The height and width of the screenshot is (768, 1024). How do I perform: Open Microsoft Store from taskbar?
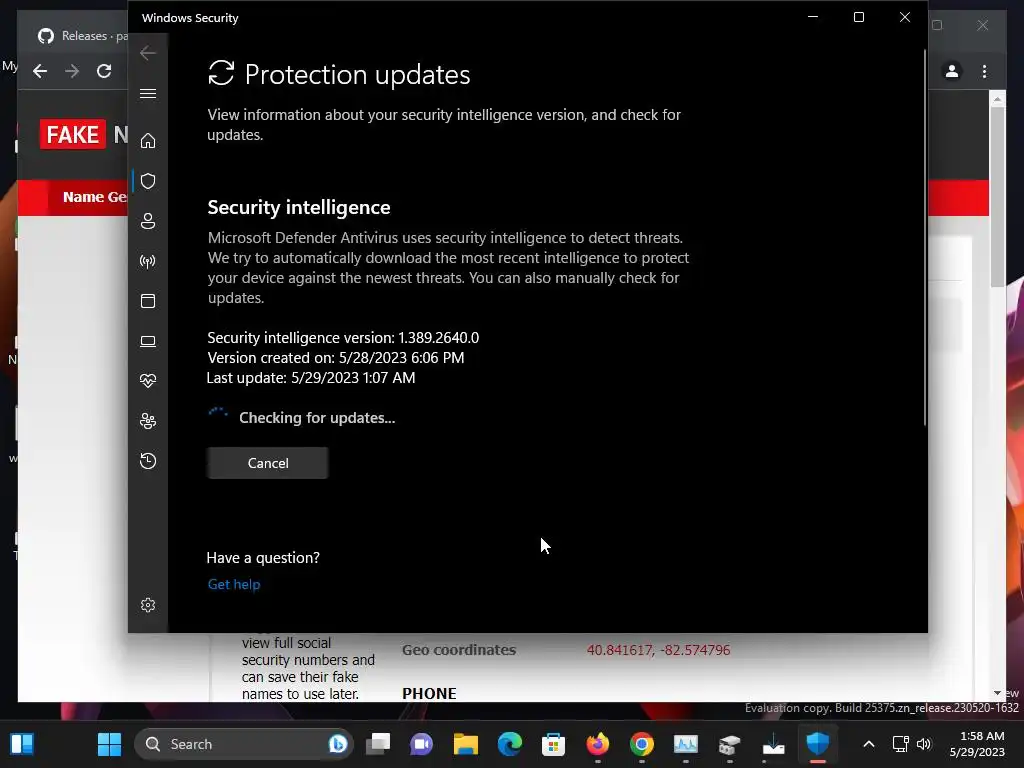coord(553,744)
